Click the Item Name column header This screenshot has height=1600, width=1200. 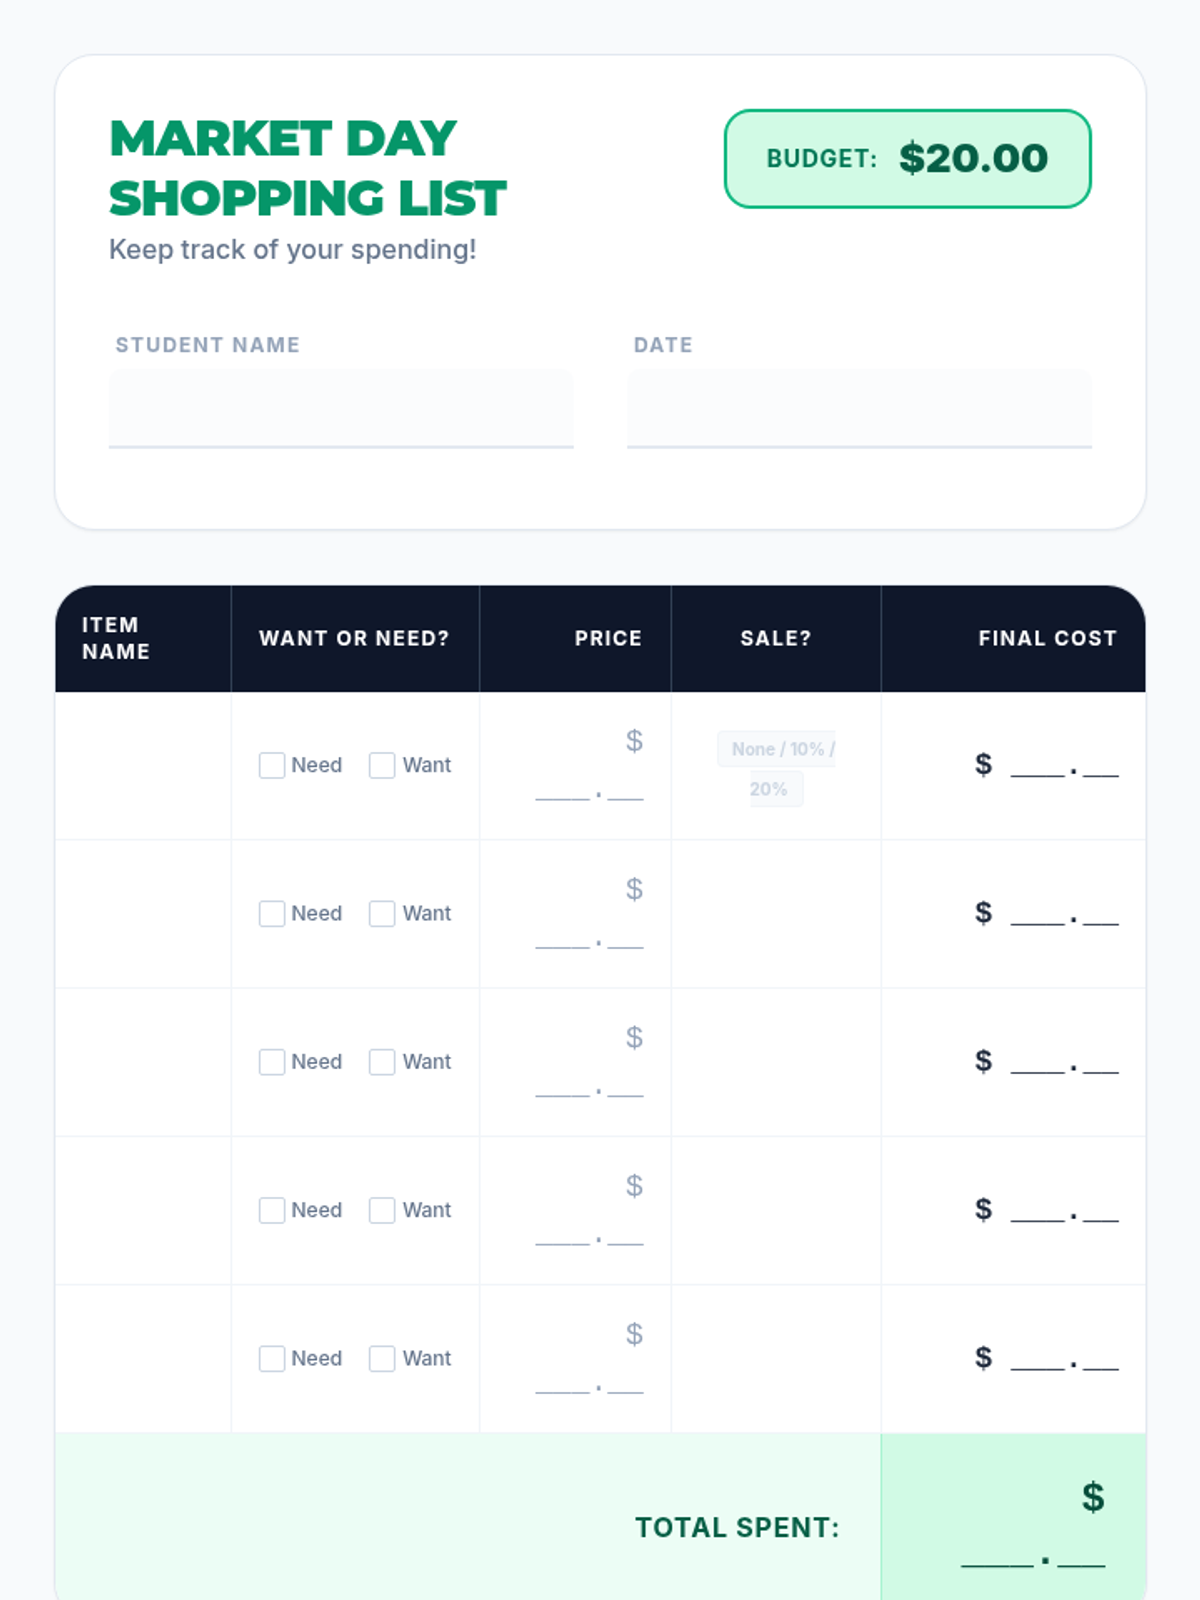tap(116, 638)
